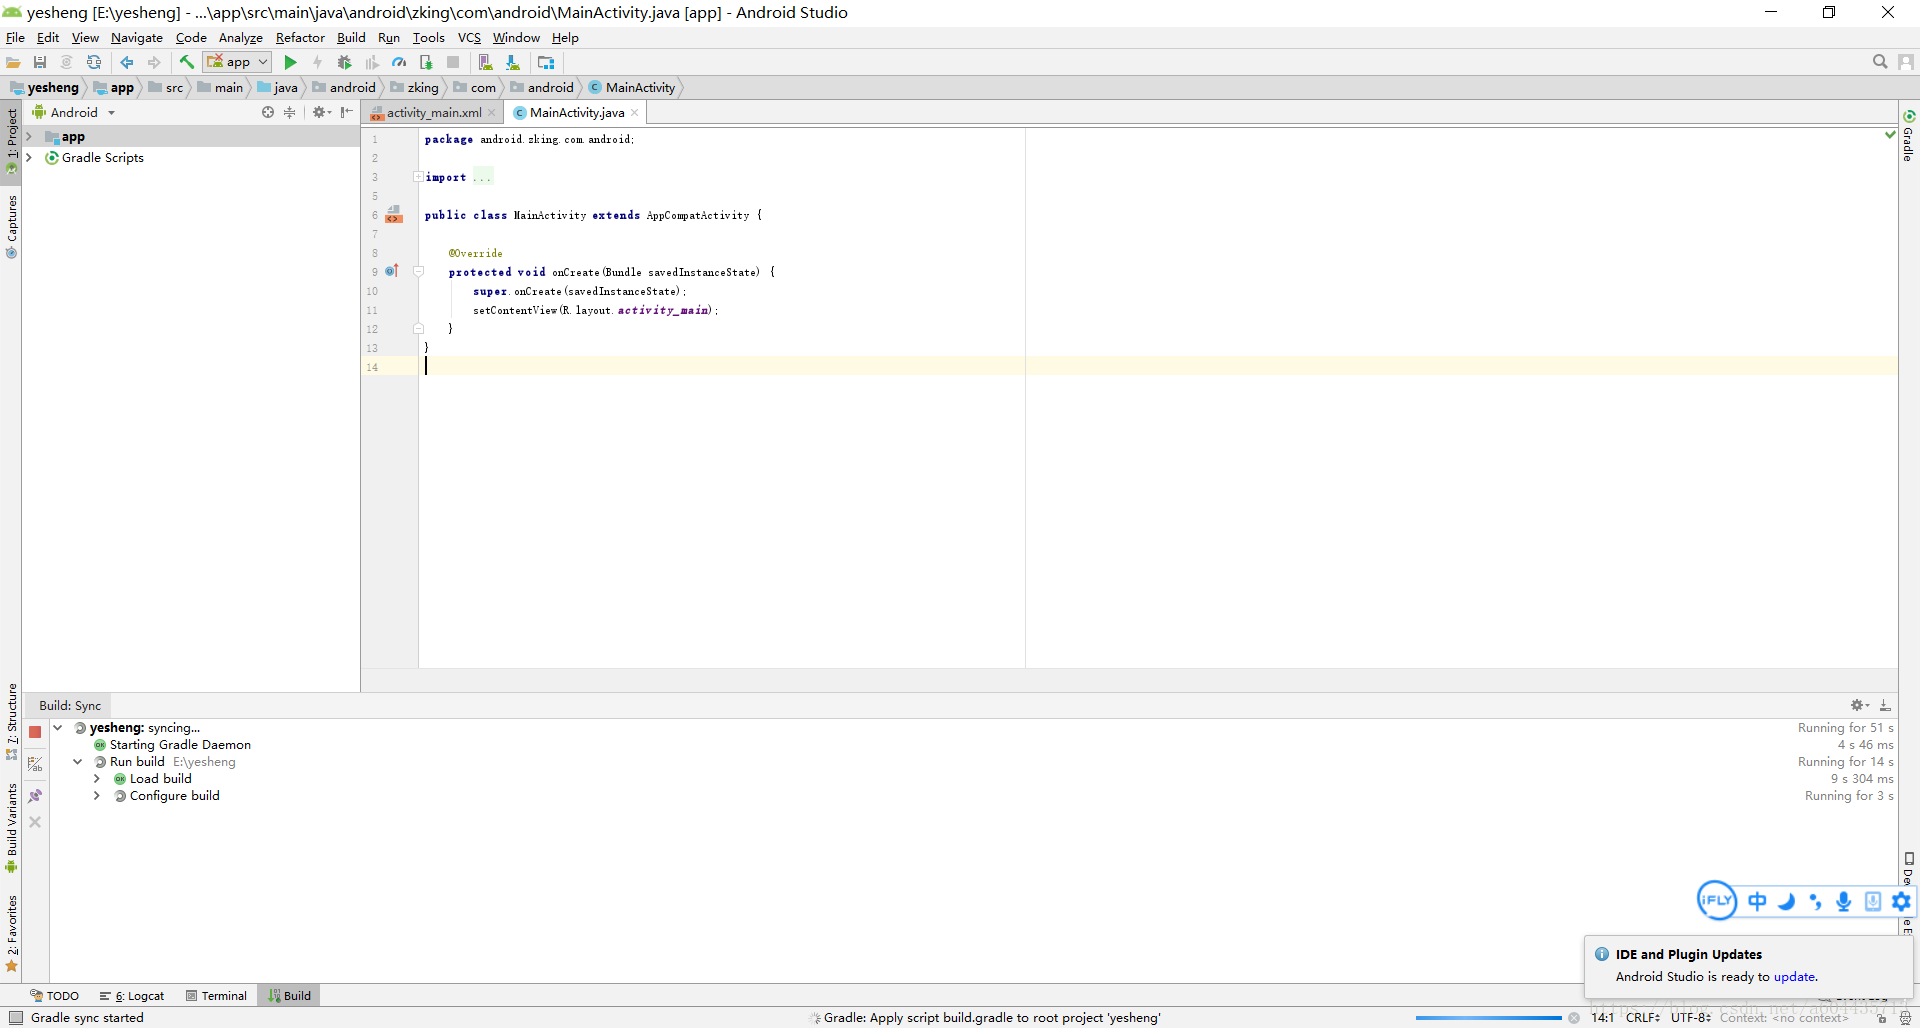Toggle Chinese input mode in iFLY bar
This screenshot has height=1028, width=1920.
1757,901
